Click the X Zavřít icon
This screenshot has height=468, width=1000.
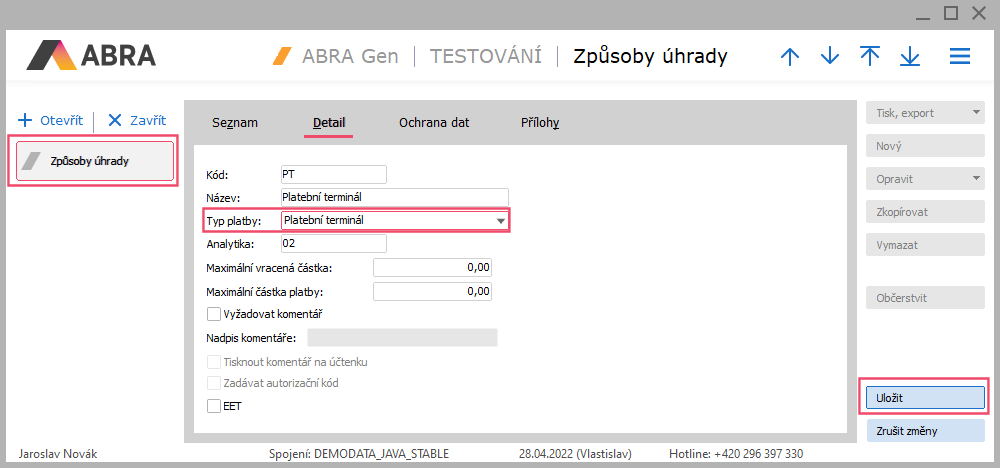115,120
